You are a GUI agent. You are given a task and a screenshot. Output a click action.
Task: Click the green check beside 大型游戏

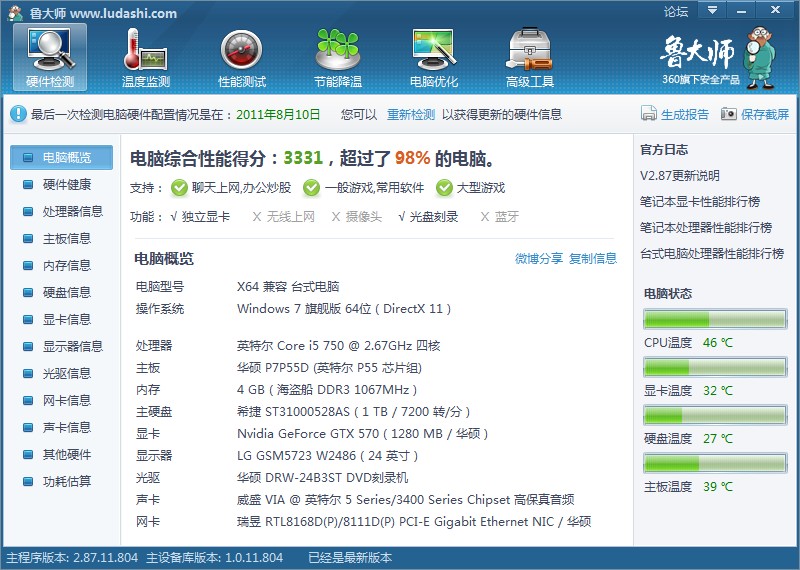444,188
